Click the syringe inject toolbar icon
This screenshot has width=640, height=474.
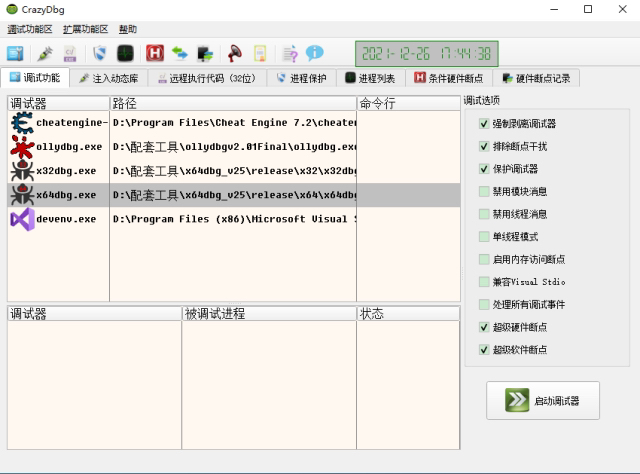point(45,53)
